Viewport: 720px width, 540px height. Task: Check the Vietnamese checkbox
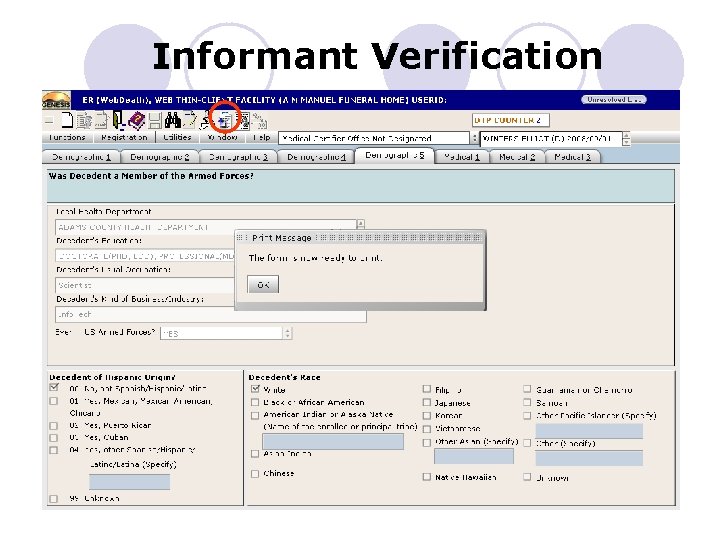(x=427, y=429)
